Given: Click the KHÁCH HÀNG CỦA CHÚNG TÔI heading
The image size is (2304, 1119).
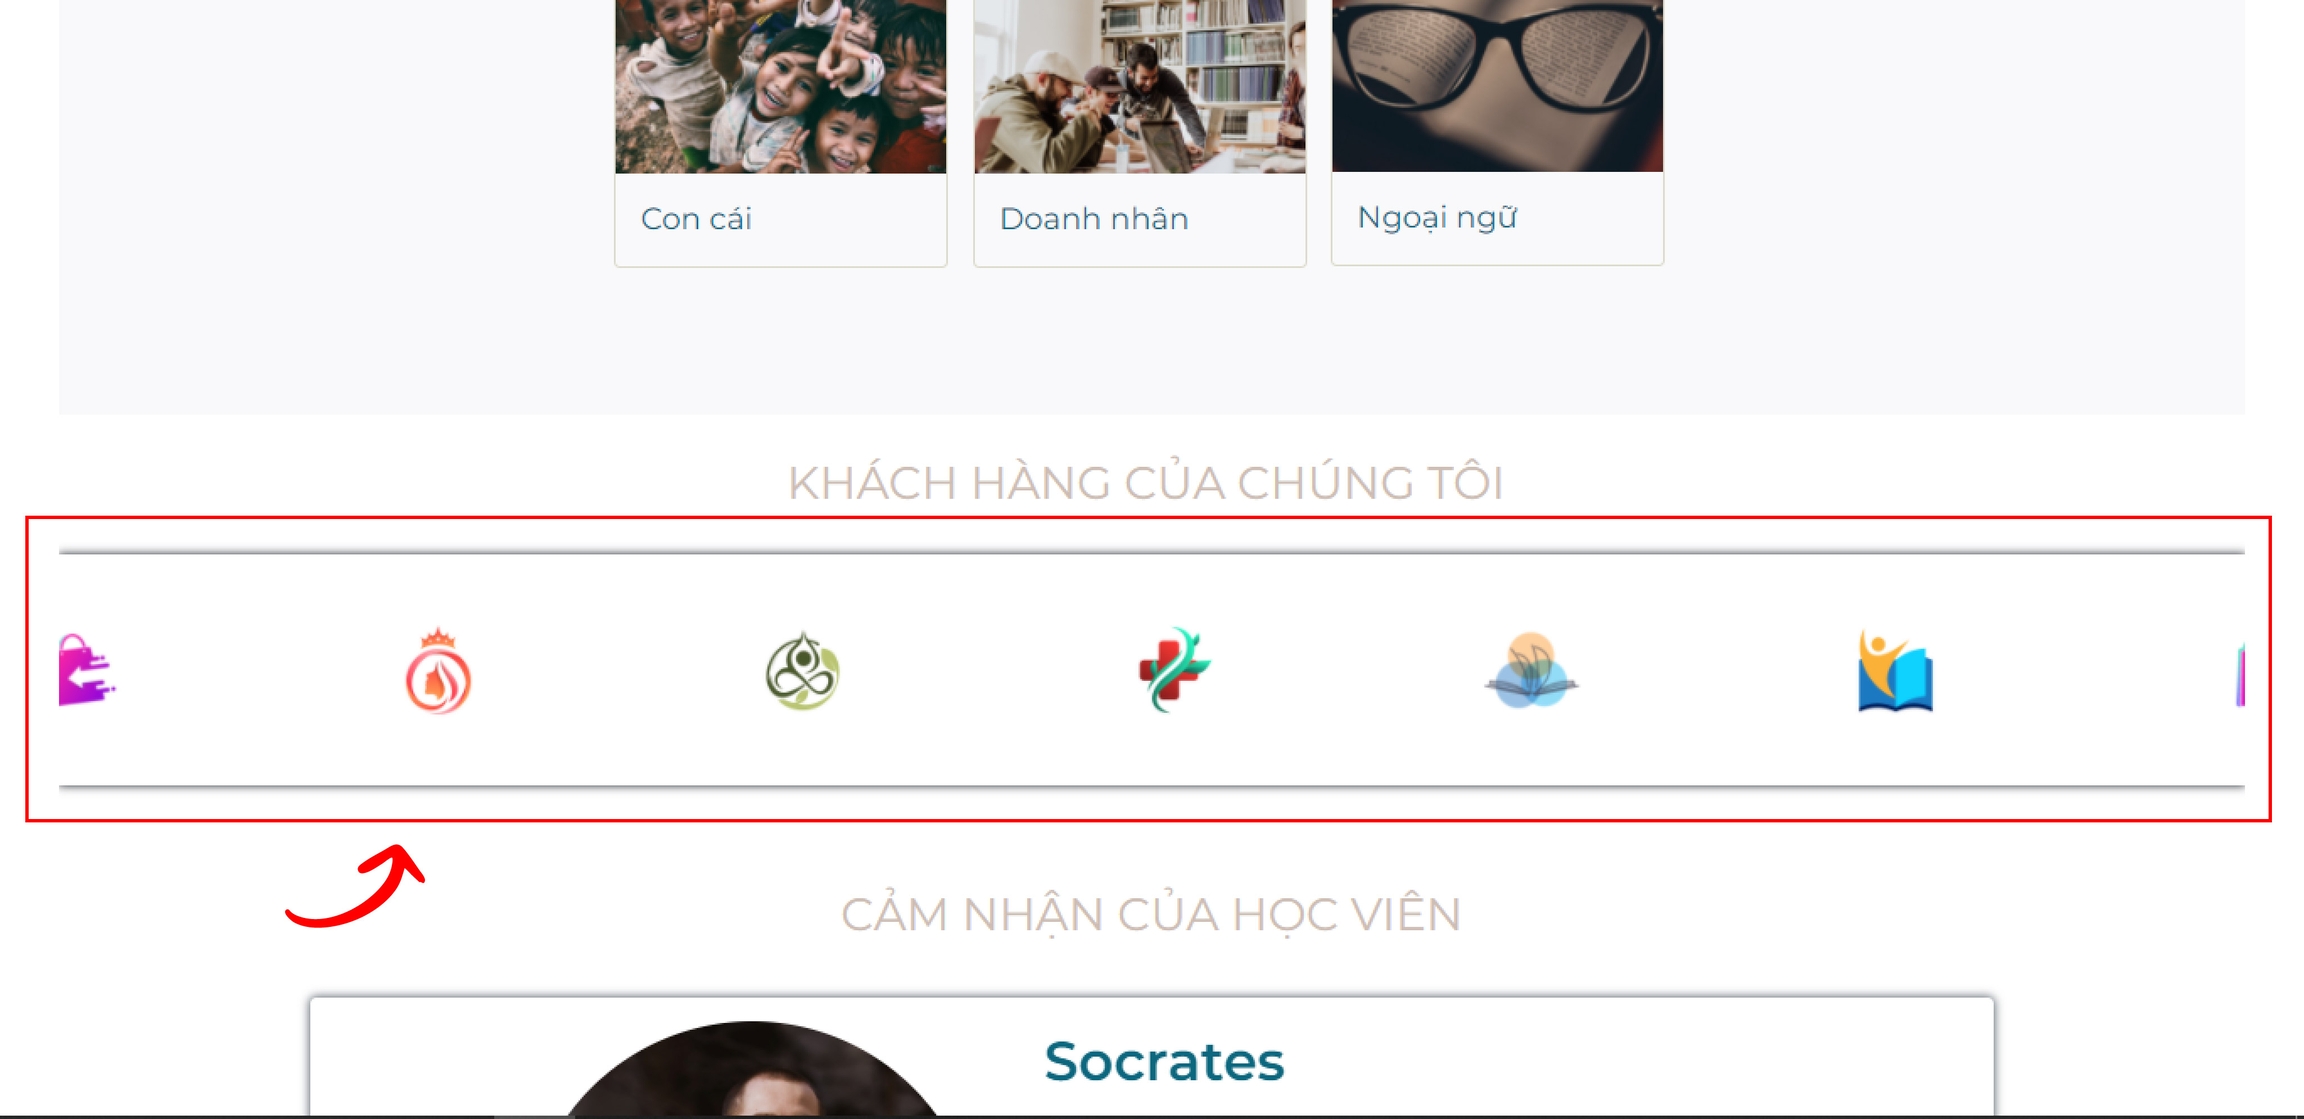Looking at the screenshot, I should [1146, 483].
